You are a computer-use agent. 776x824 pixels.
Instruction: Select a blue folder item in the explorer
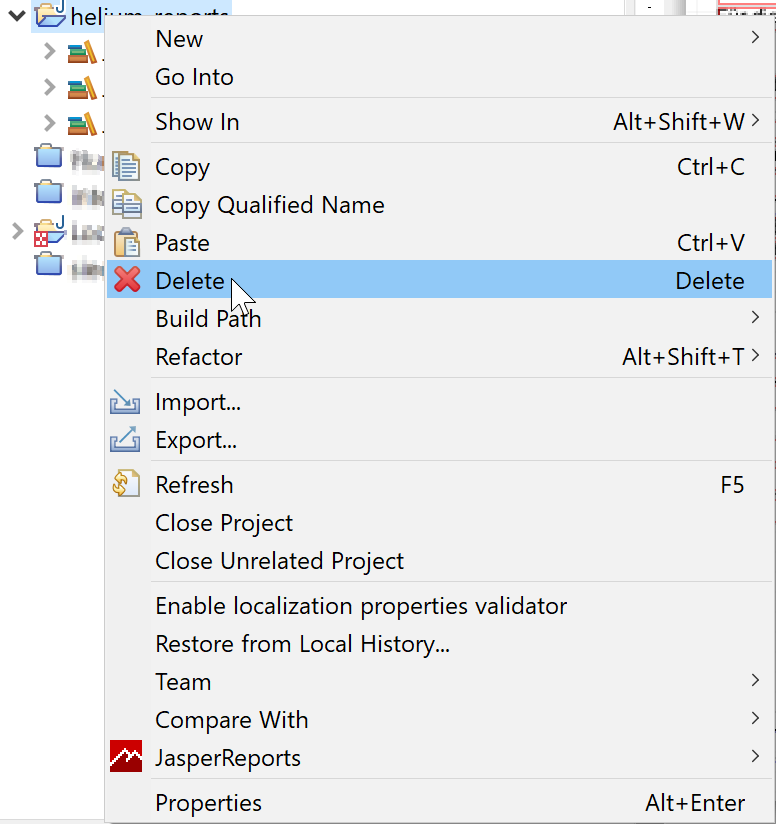[x=47, y=155]
